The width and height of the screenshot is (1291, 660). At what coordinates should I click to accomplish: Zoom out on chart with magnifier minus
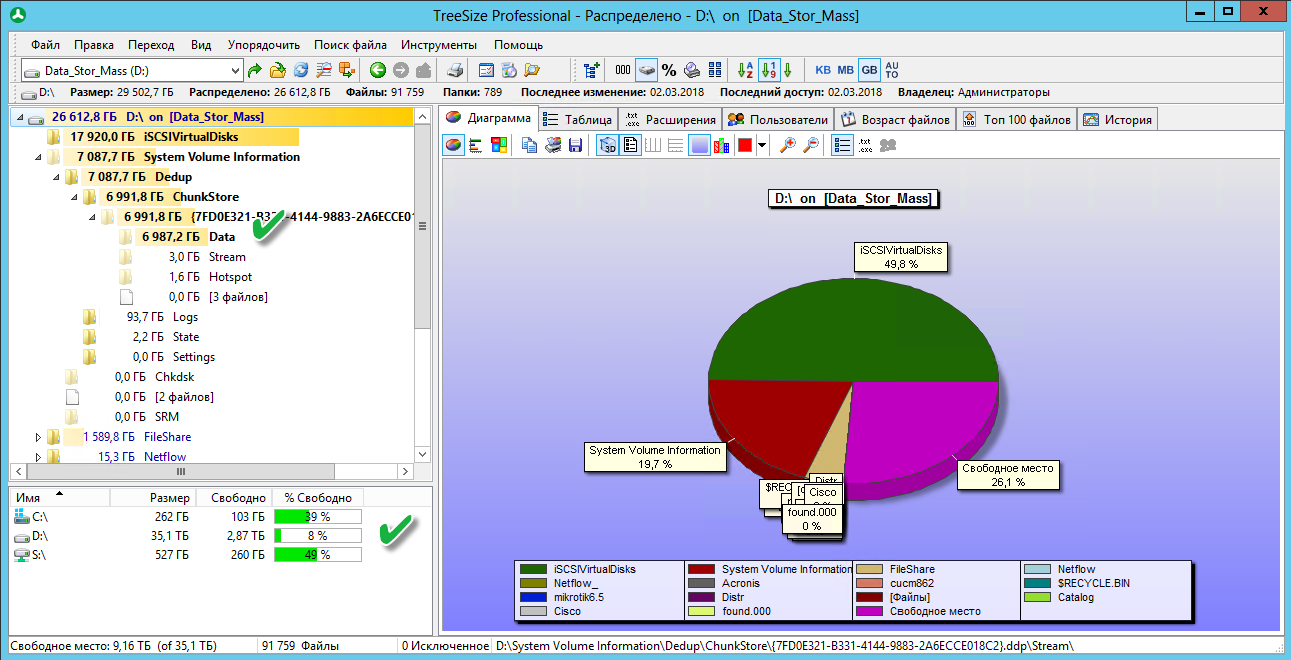coord(811,145)
